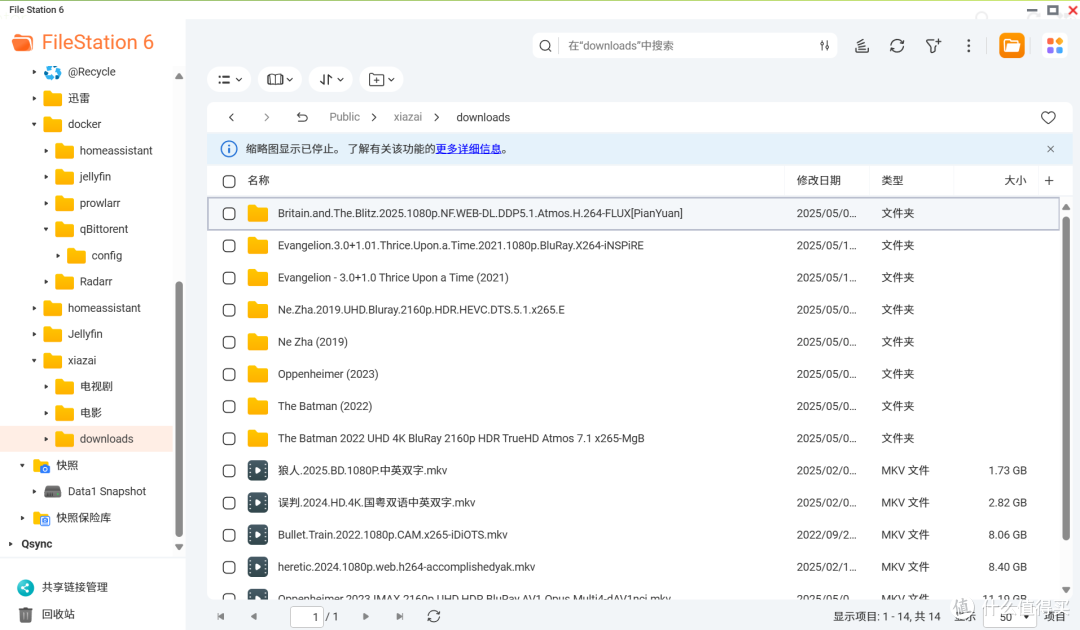Screen dimensions: 1080x630
Task: Click the info icon in thumbnail notice
Action: [x=229, y=149]
